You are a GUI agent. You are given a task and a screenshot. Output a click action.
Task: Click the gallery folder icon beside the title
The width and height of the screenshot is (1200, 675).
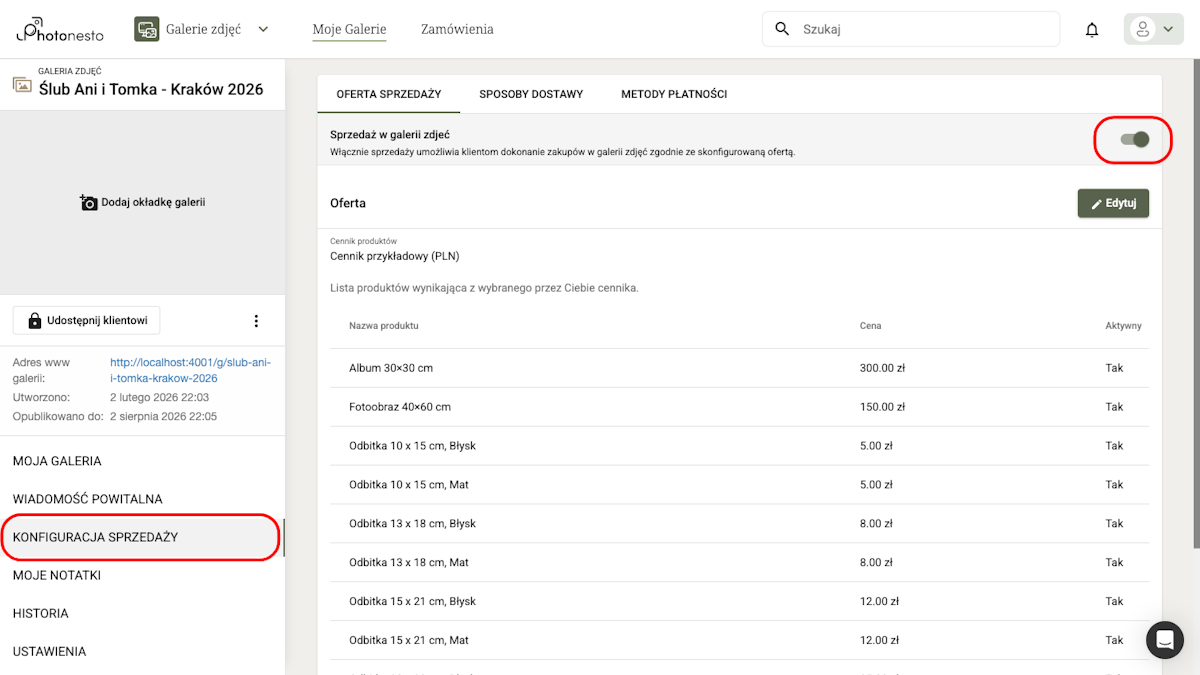pos(22,86)
